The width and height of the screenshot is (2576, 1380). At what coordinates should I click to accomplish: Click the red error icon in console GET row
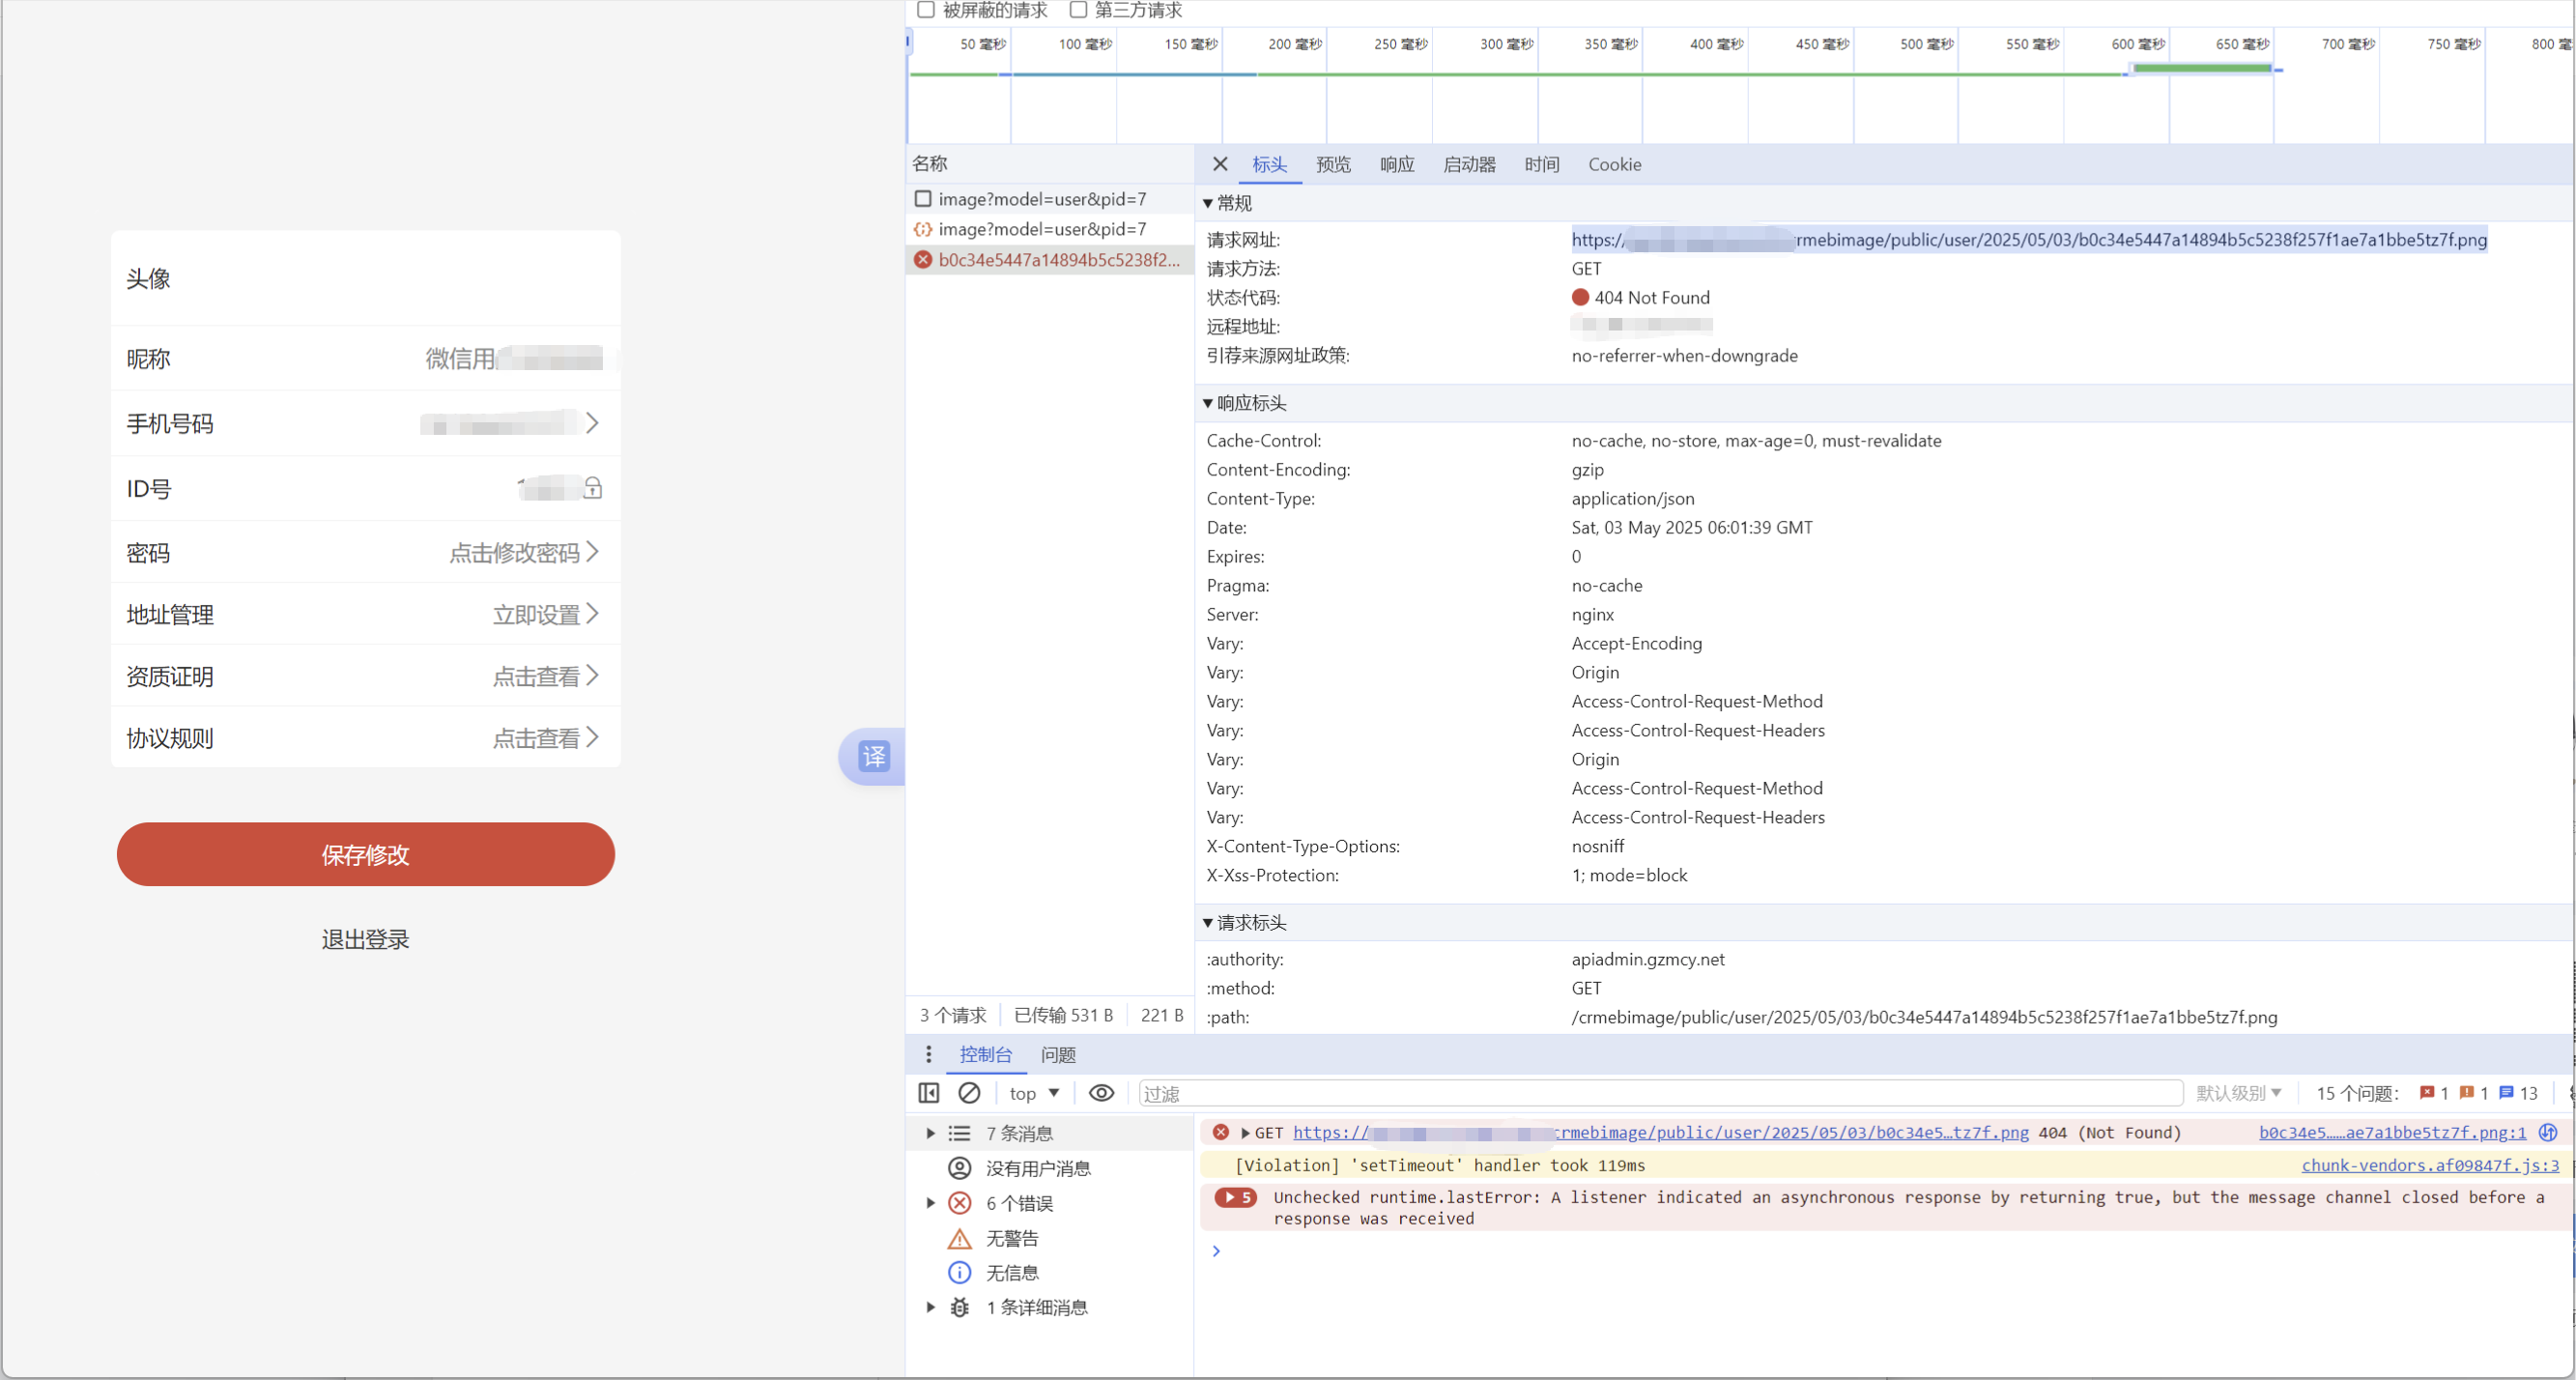[1220, 1132]
